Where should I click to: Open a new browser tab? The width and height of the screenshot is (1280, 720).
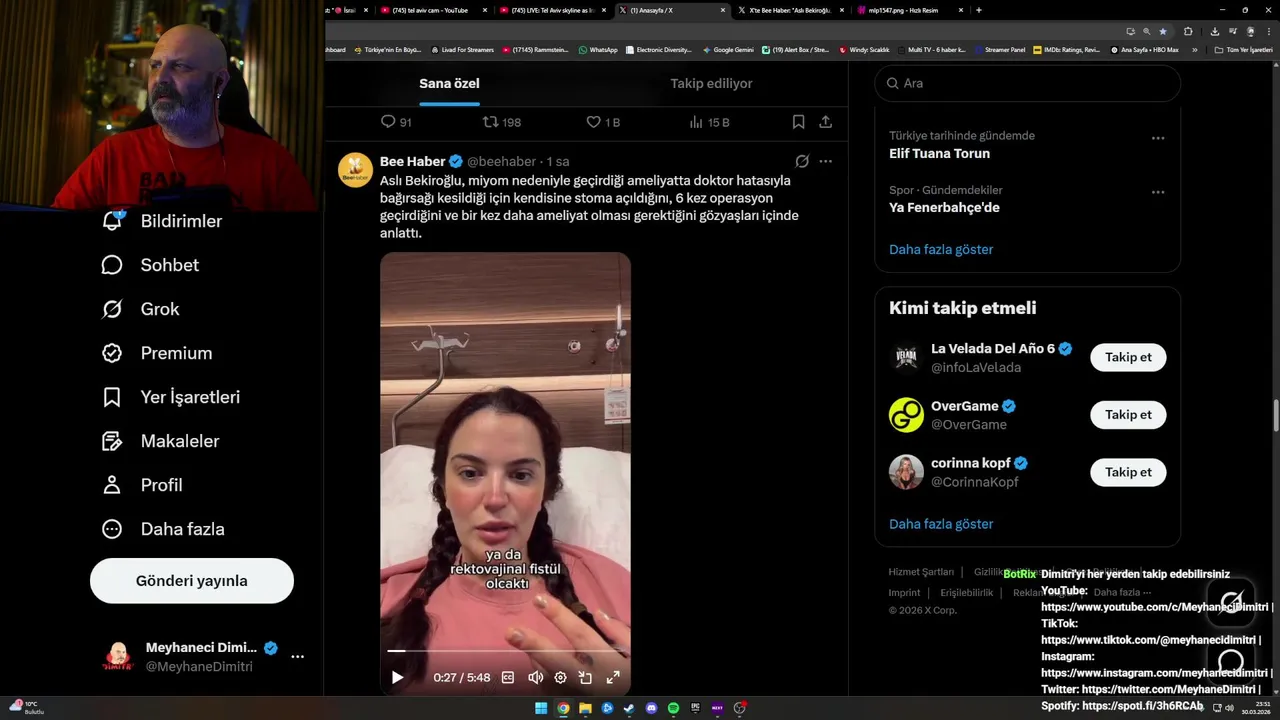point(978,10)
